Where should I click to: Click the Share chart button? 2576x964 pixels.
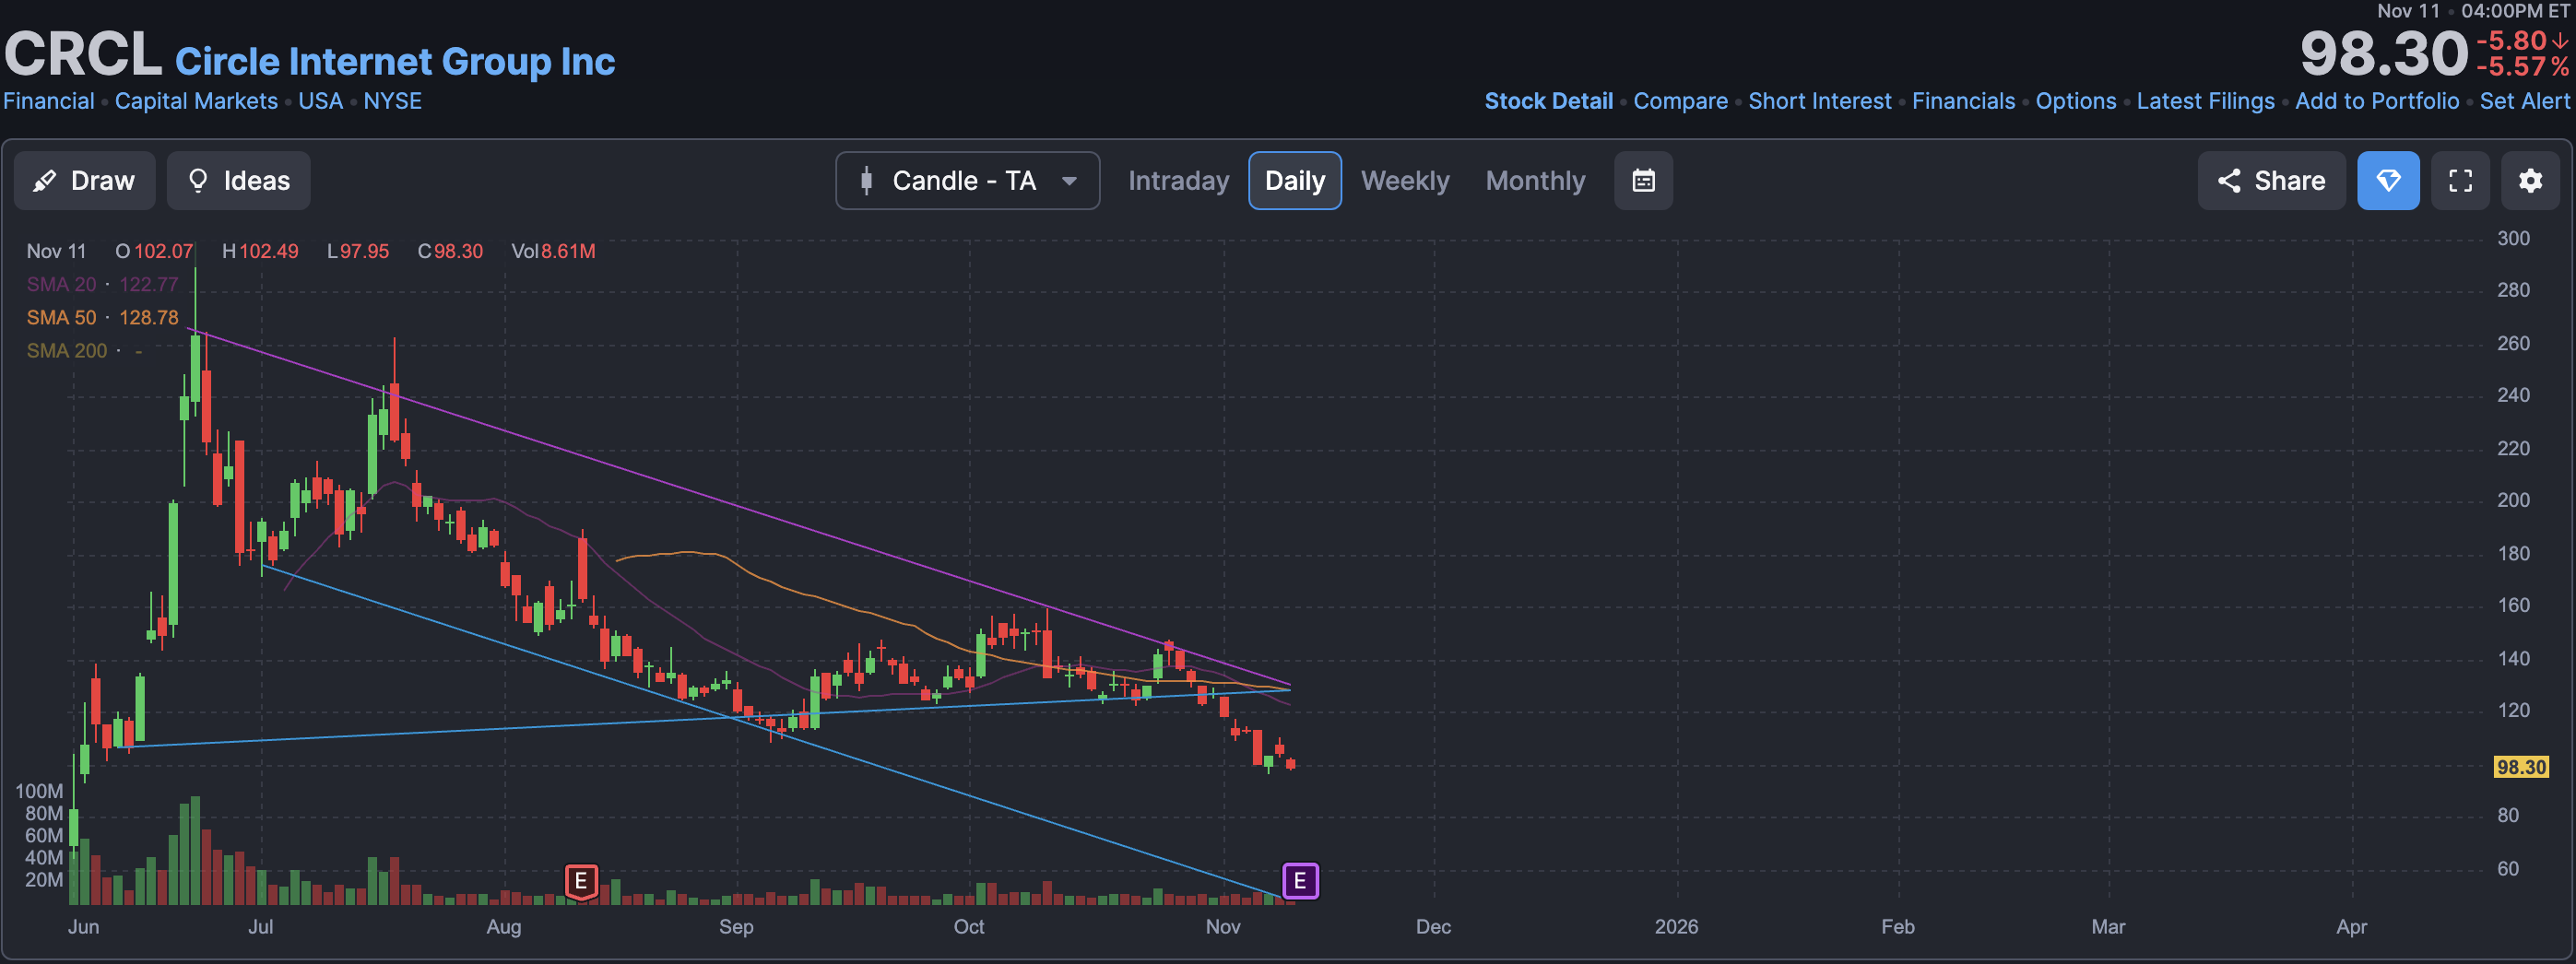(x=2270, y=181)
